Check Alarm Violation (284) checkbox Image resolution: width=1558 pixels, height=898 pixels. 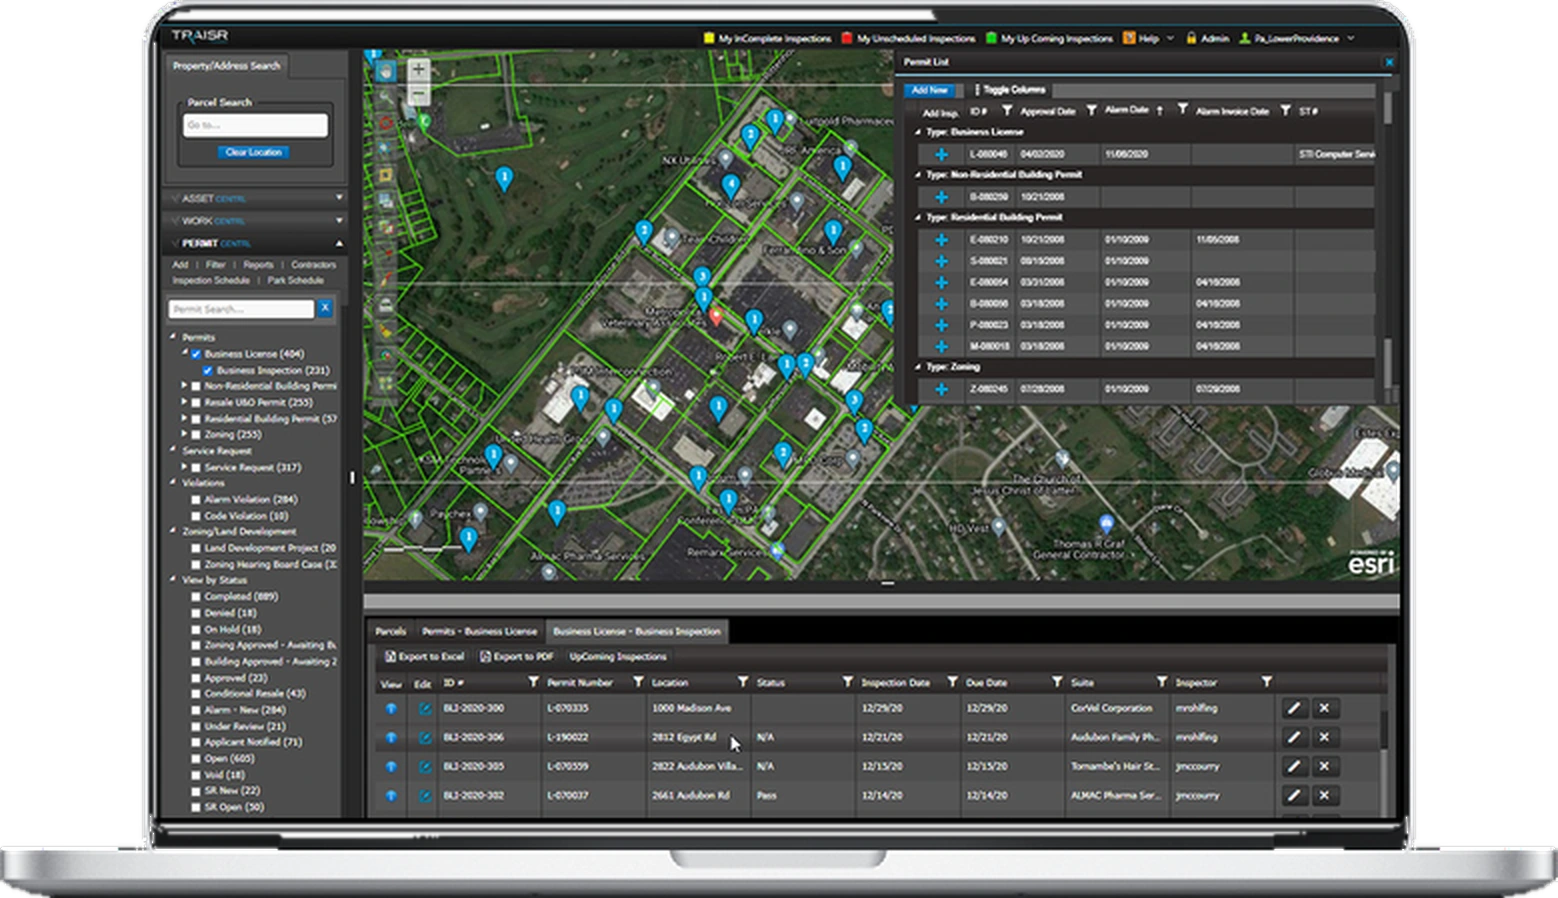pos(197,500)
